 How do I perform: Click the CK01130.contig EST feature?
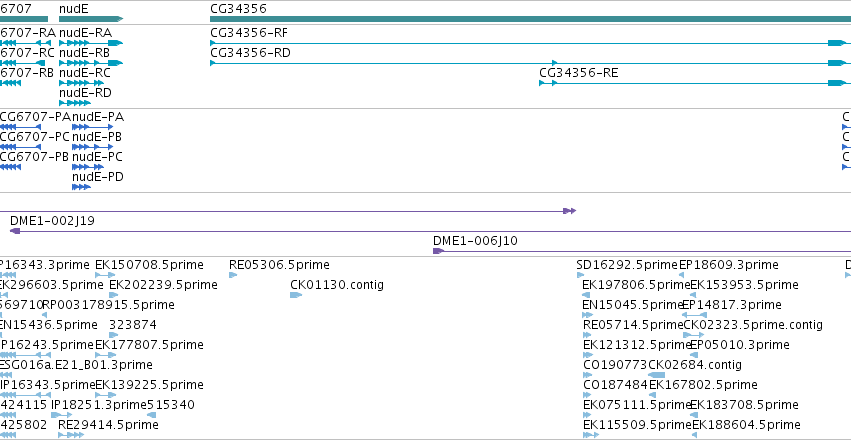click(x=296, y=295)
